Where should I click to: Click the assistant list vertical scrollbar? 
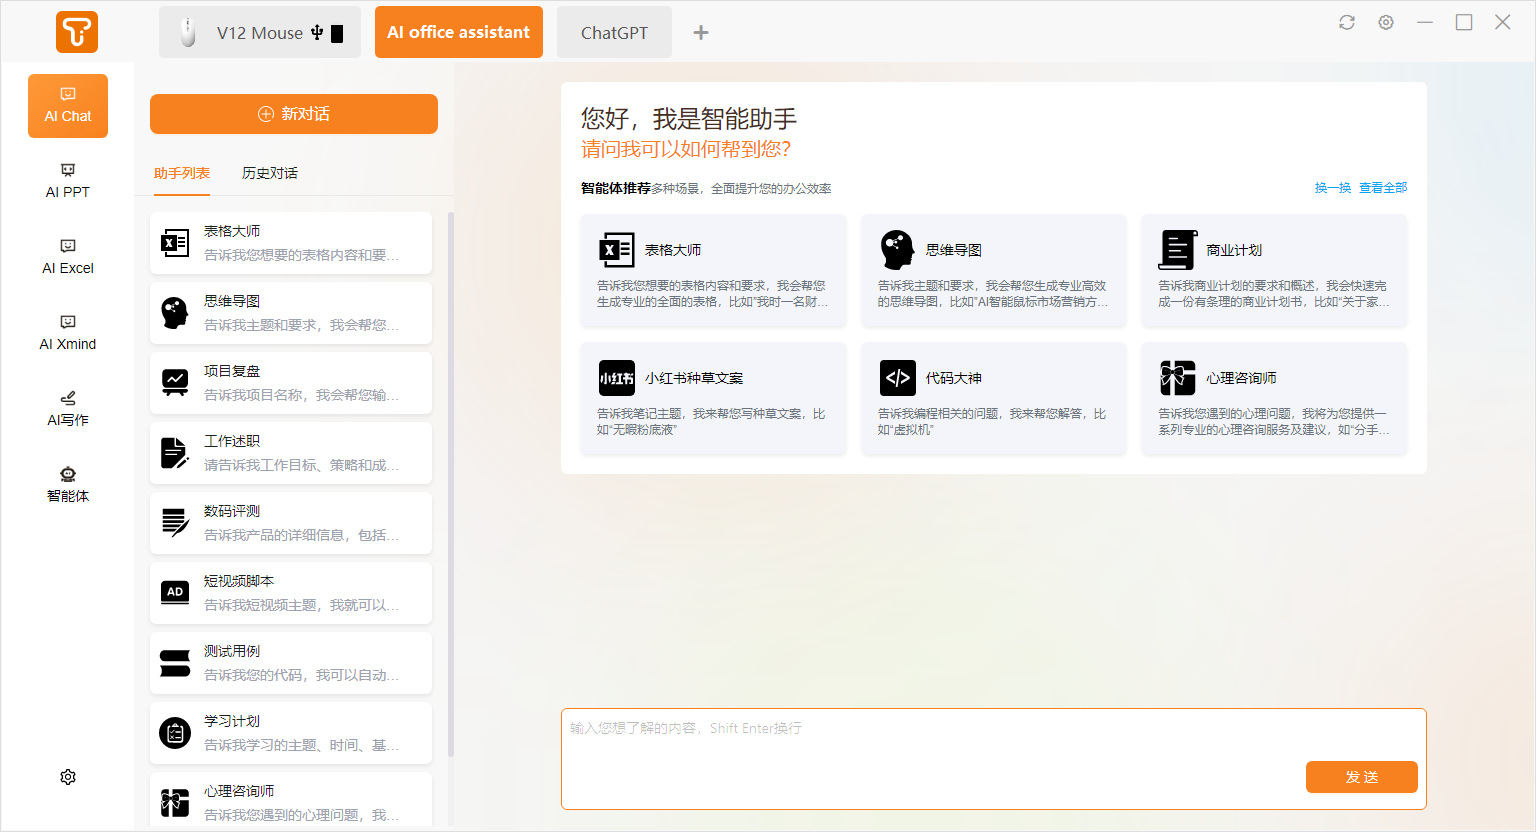click(x=451, y=480)
